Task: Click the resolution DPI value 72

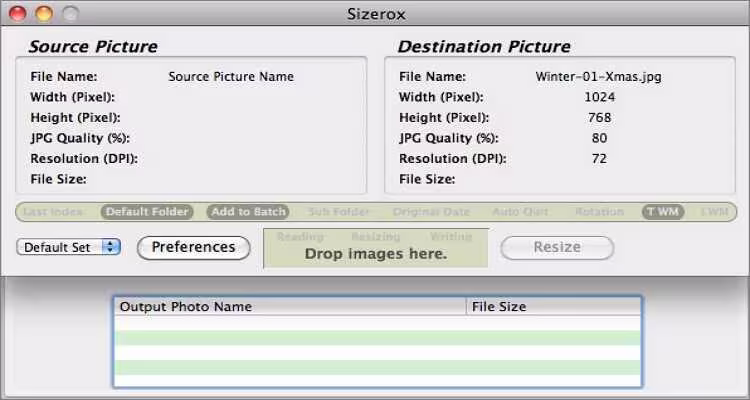Action: pyautogui.click(x=599, y=159)
